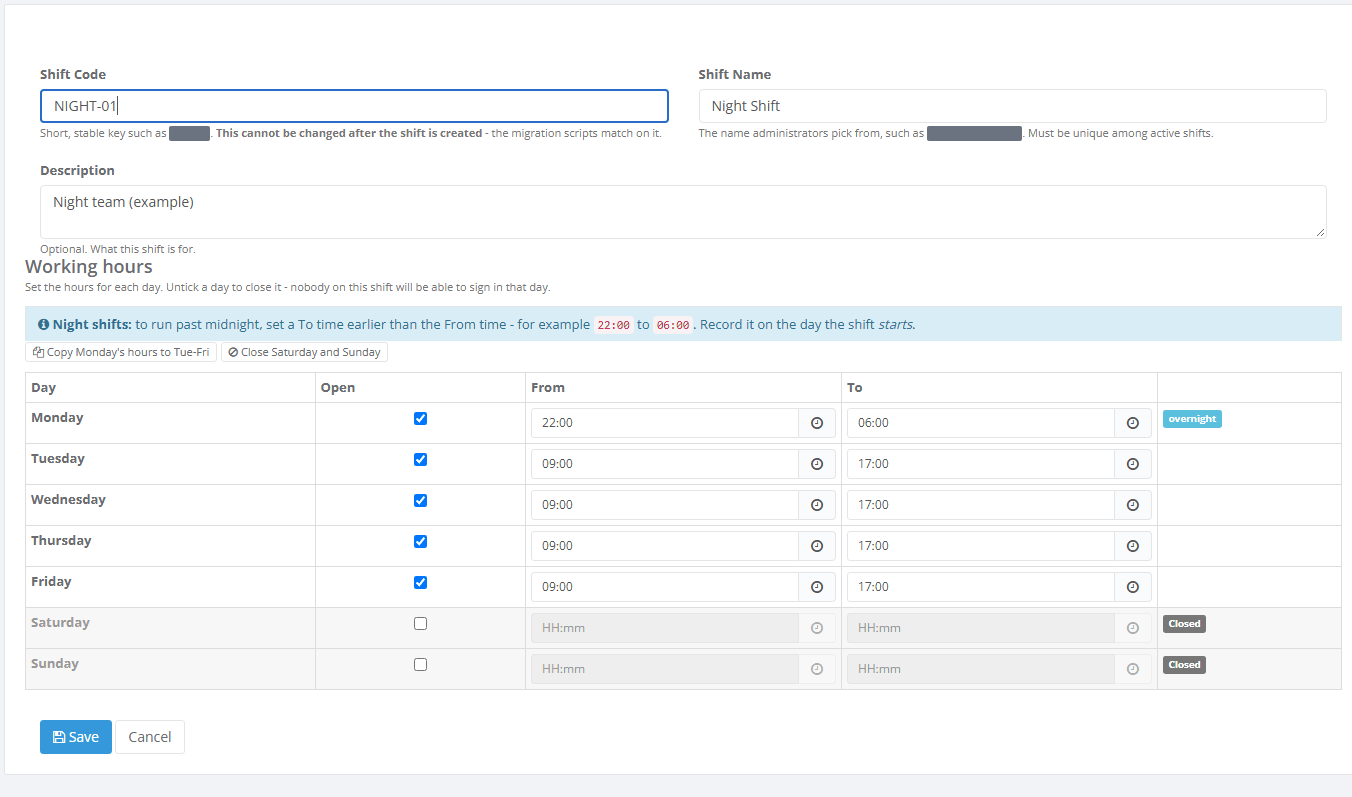Untick the Wednesday Open checkbox
Image resolution: width=1352 pixels, height=797 pixels.
coord(420,500)
